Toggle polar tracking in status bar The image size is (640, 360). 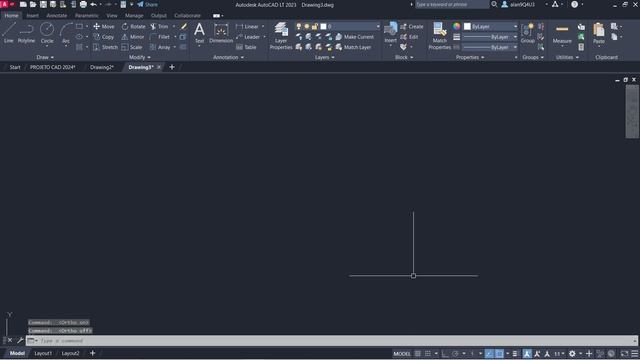(455, 353)
